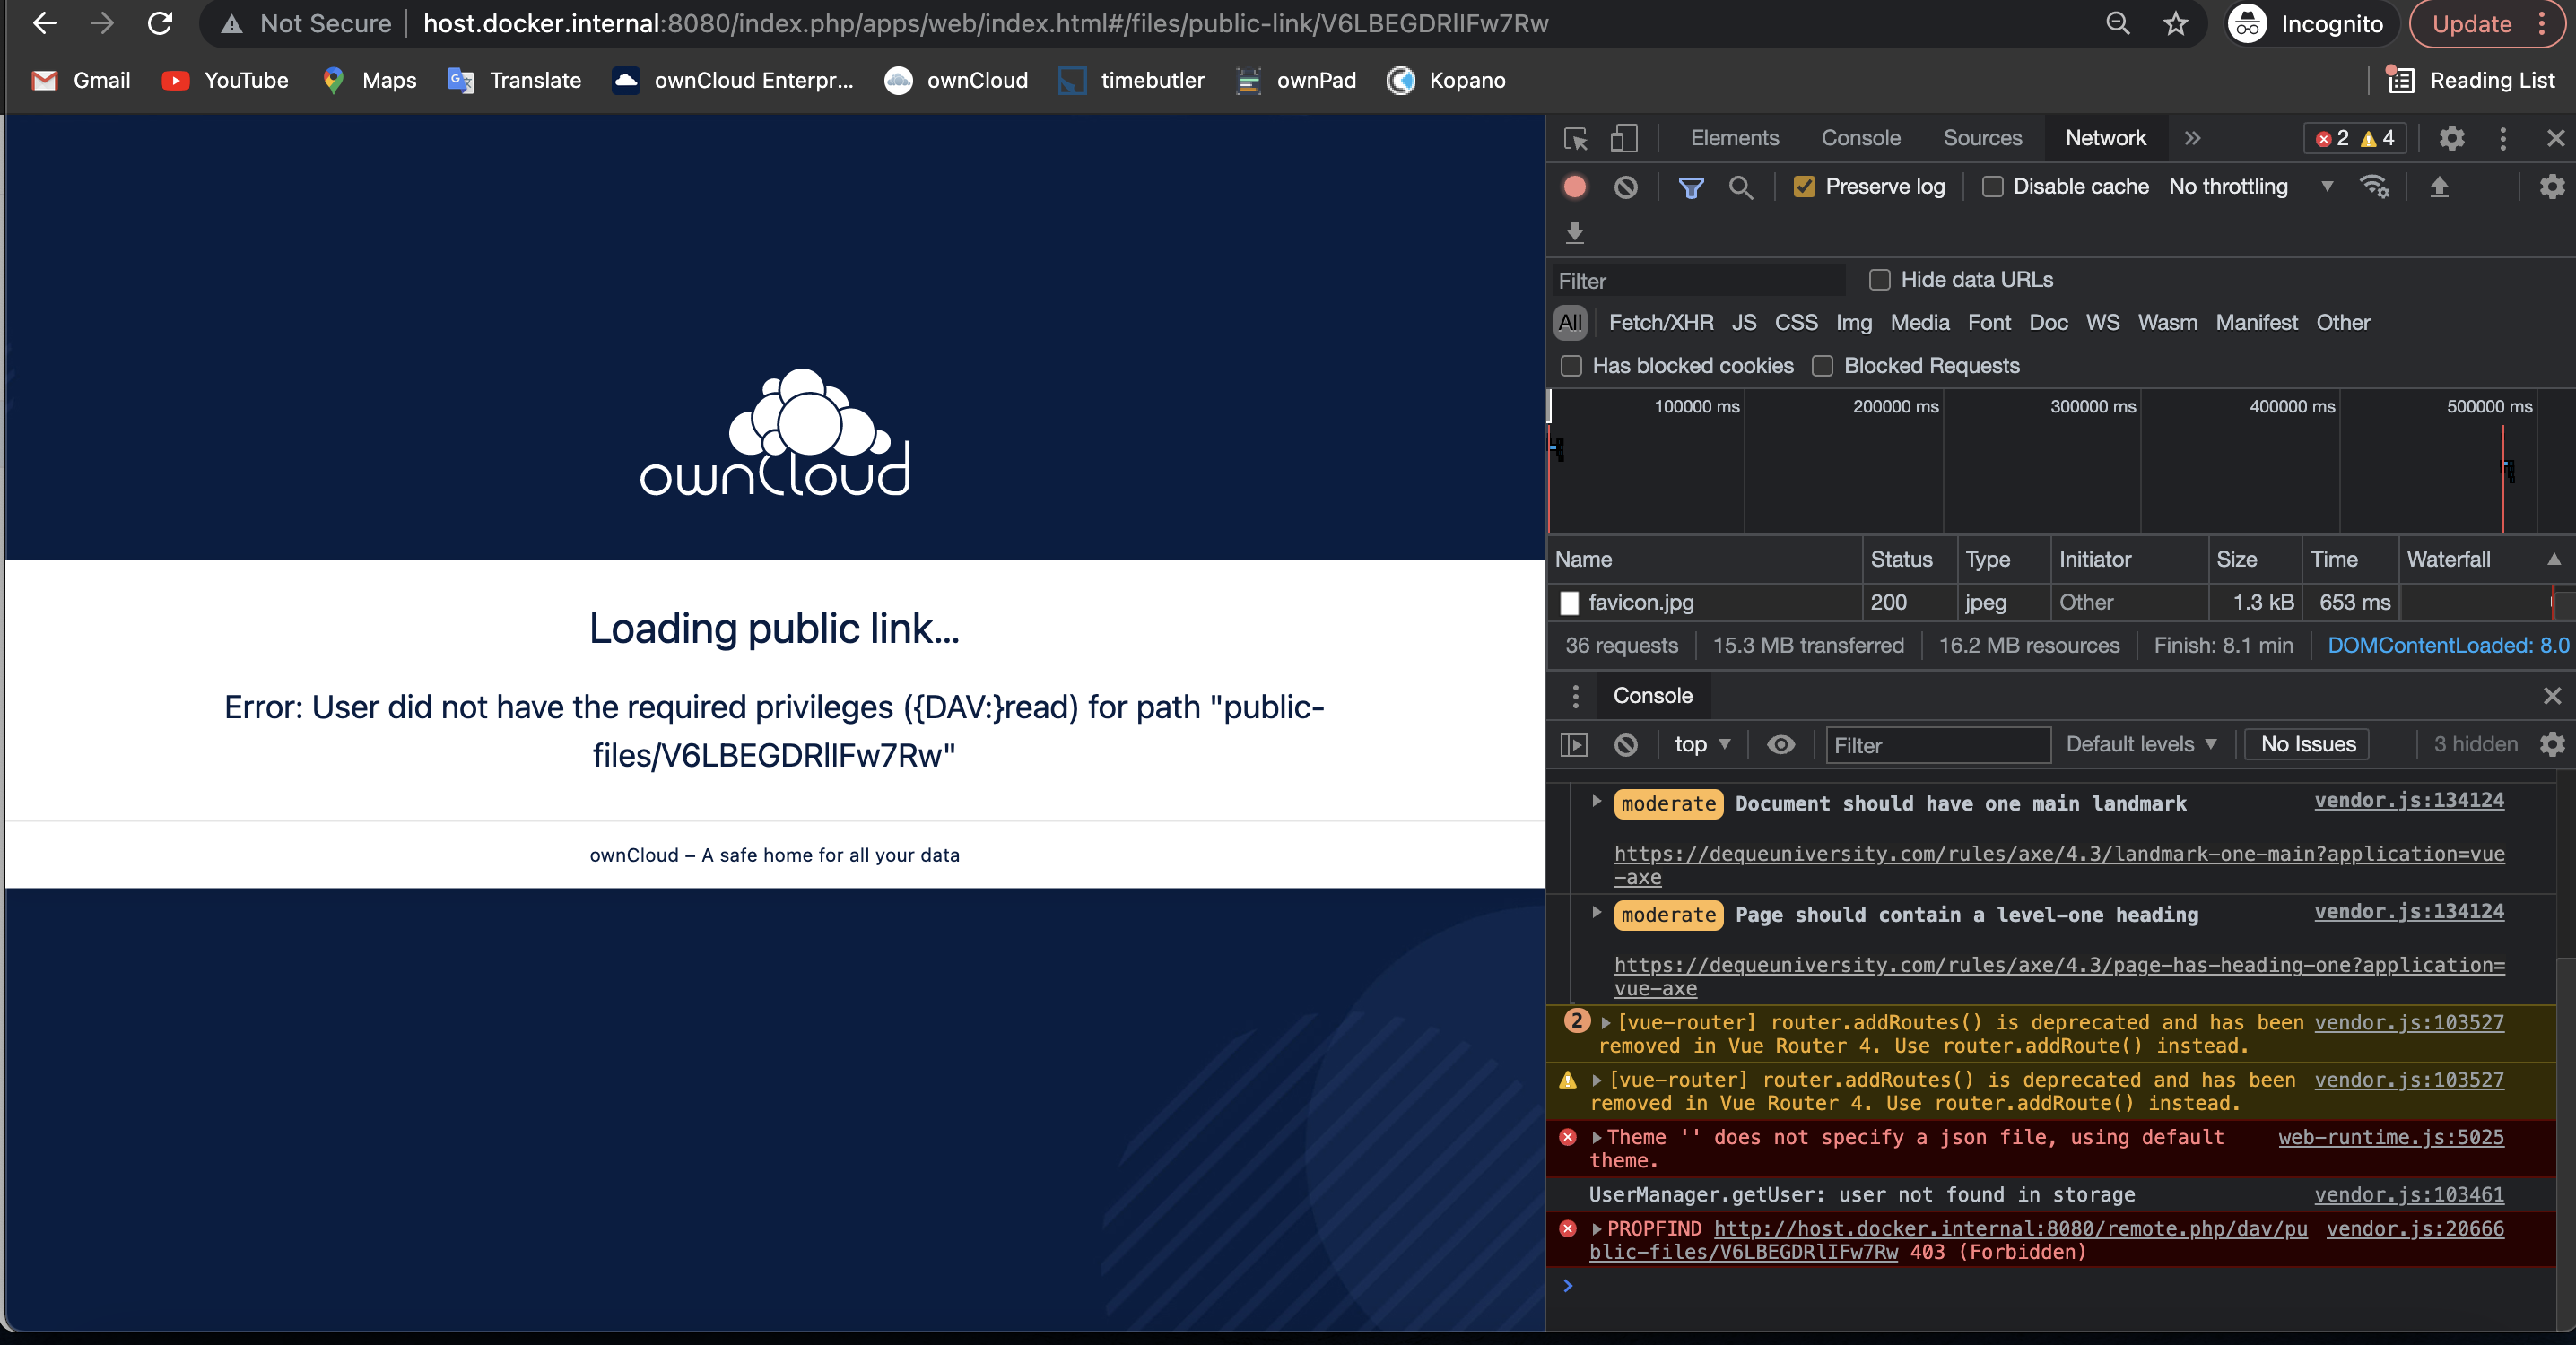This screenshot has width=2576, height=1345.
Task: Clear the console with the block icon
Action: click(1625, 745)
